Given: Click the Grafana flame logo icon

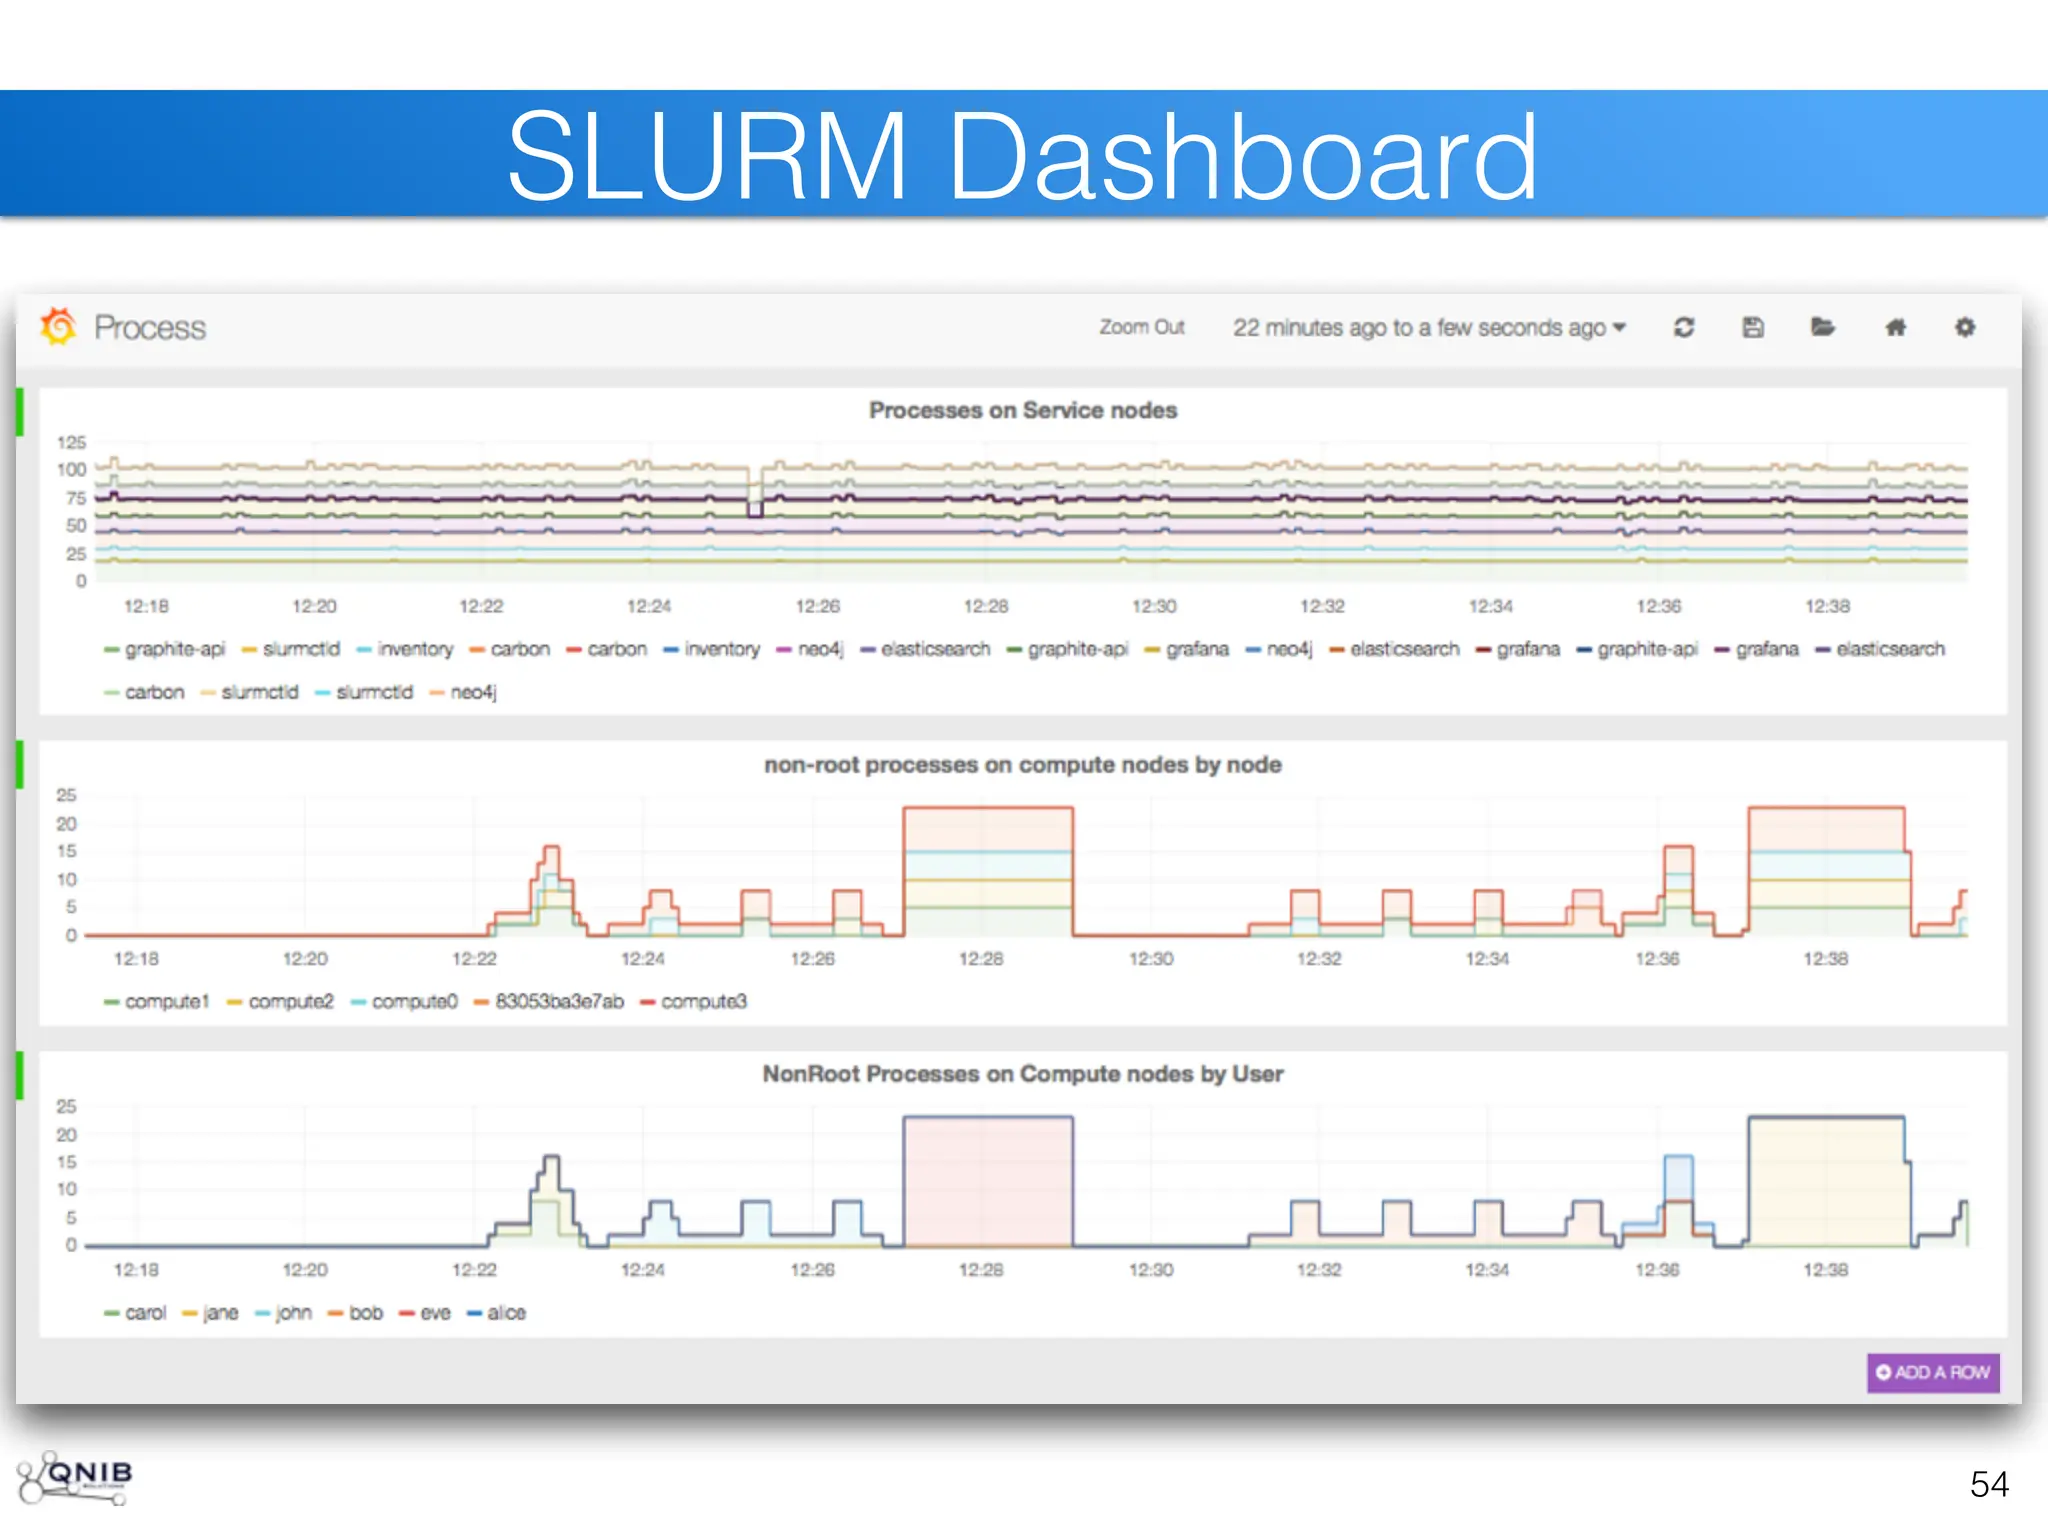Looking at the screenshot, I should click(58, 327).
